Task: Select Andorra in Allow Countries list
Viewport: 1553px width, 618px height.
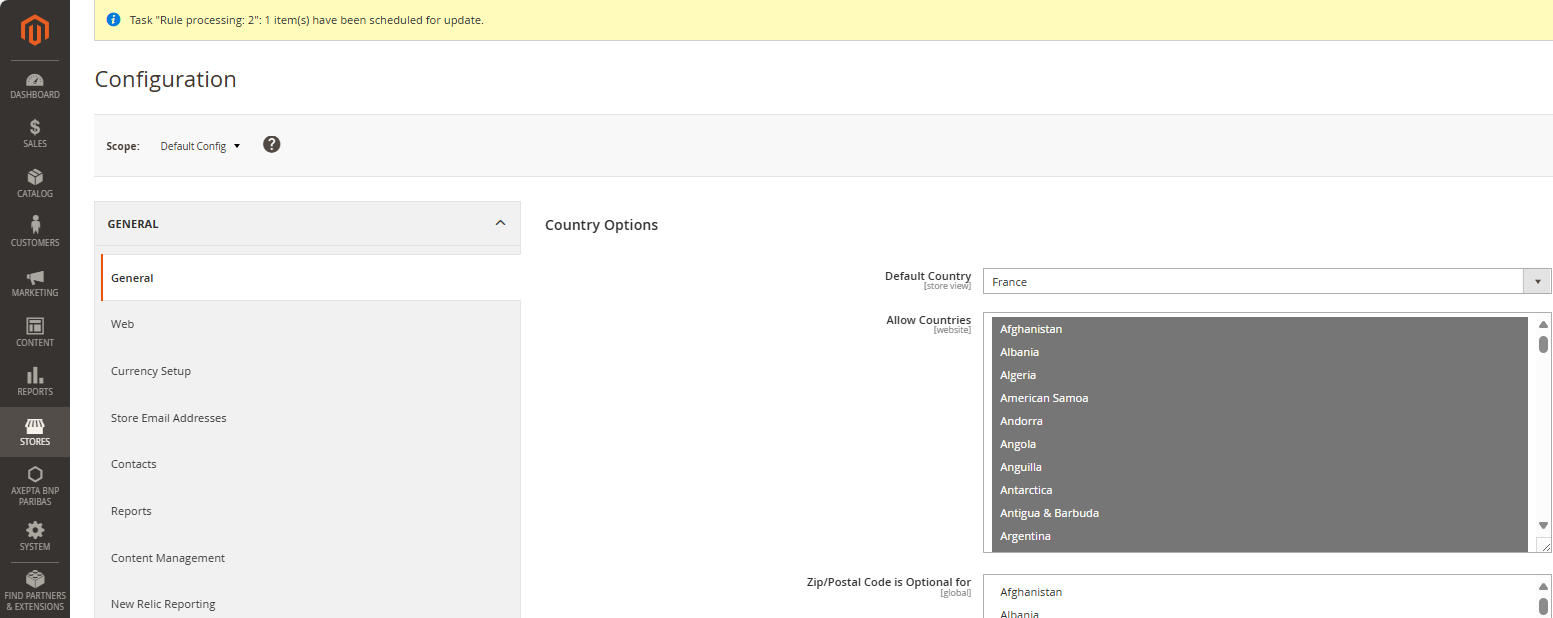Action: pos(1021,421)
